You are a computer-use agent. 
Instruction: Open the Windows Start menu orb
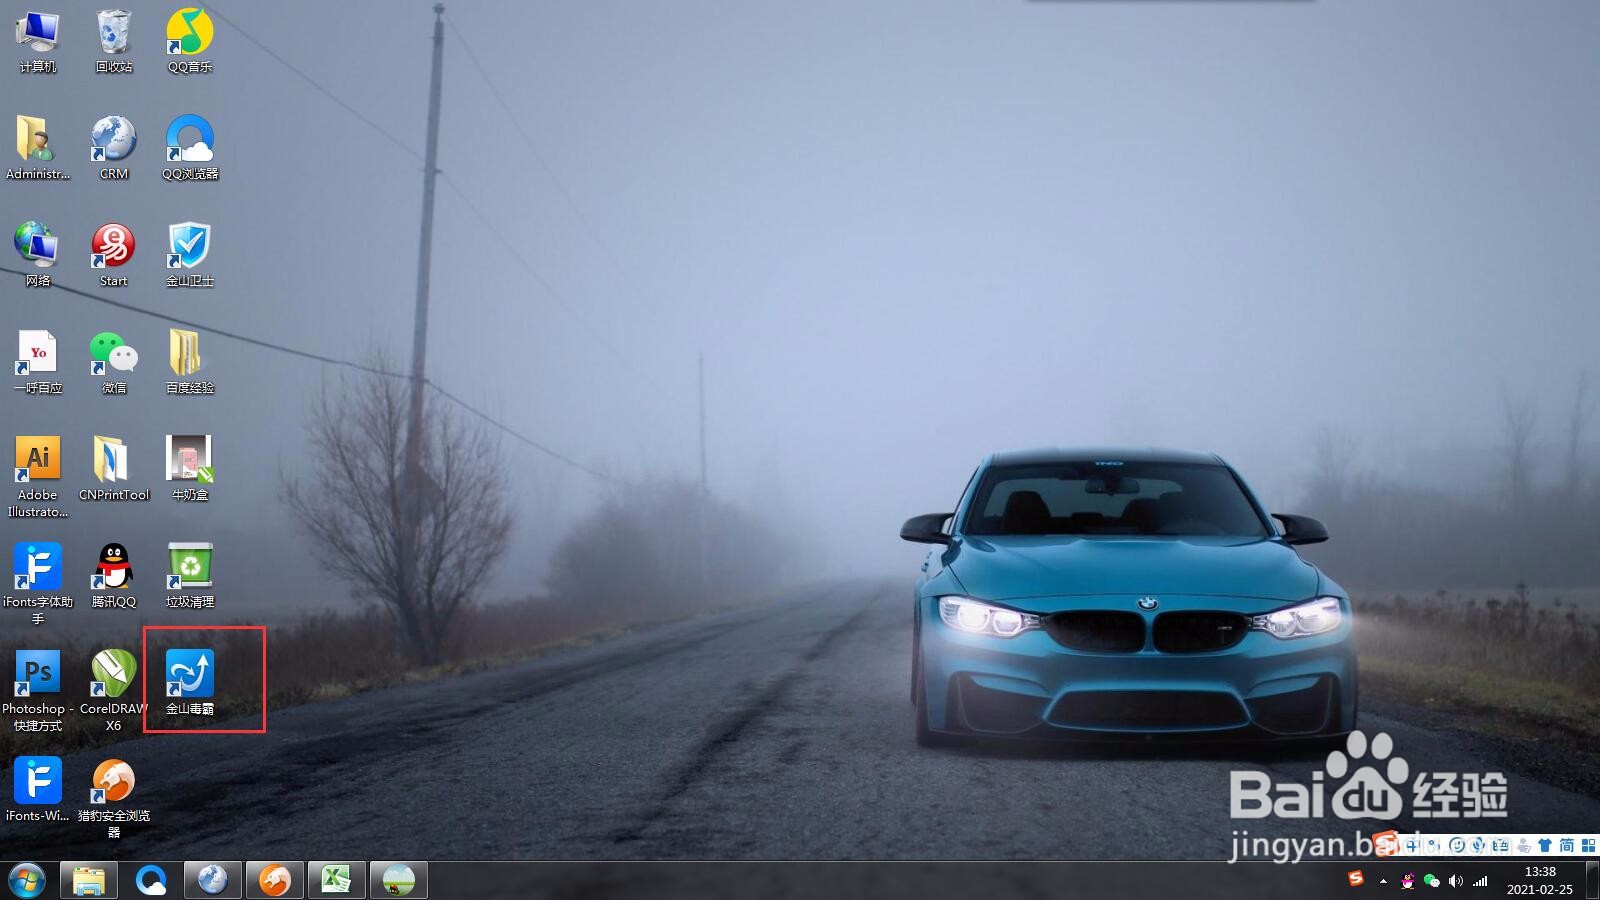tap(27, 881)
